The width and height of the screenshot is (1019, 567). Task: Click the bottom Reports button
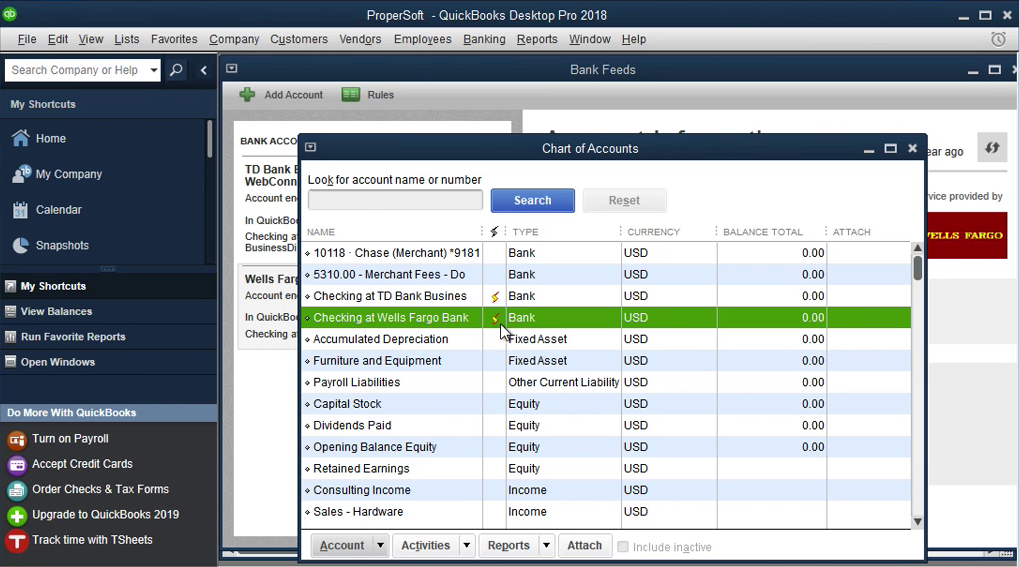(509, 546)
